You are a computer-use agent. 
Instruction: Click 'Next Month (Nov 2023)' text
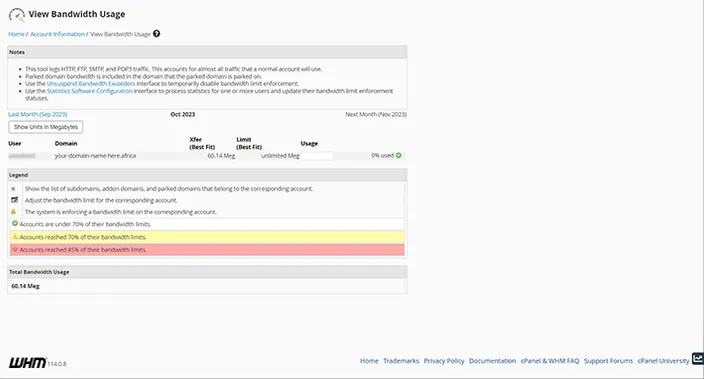(x=376, y=115)
